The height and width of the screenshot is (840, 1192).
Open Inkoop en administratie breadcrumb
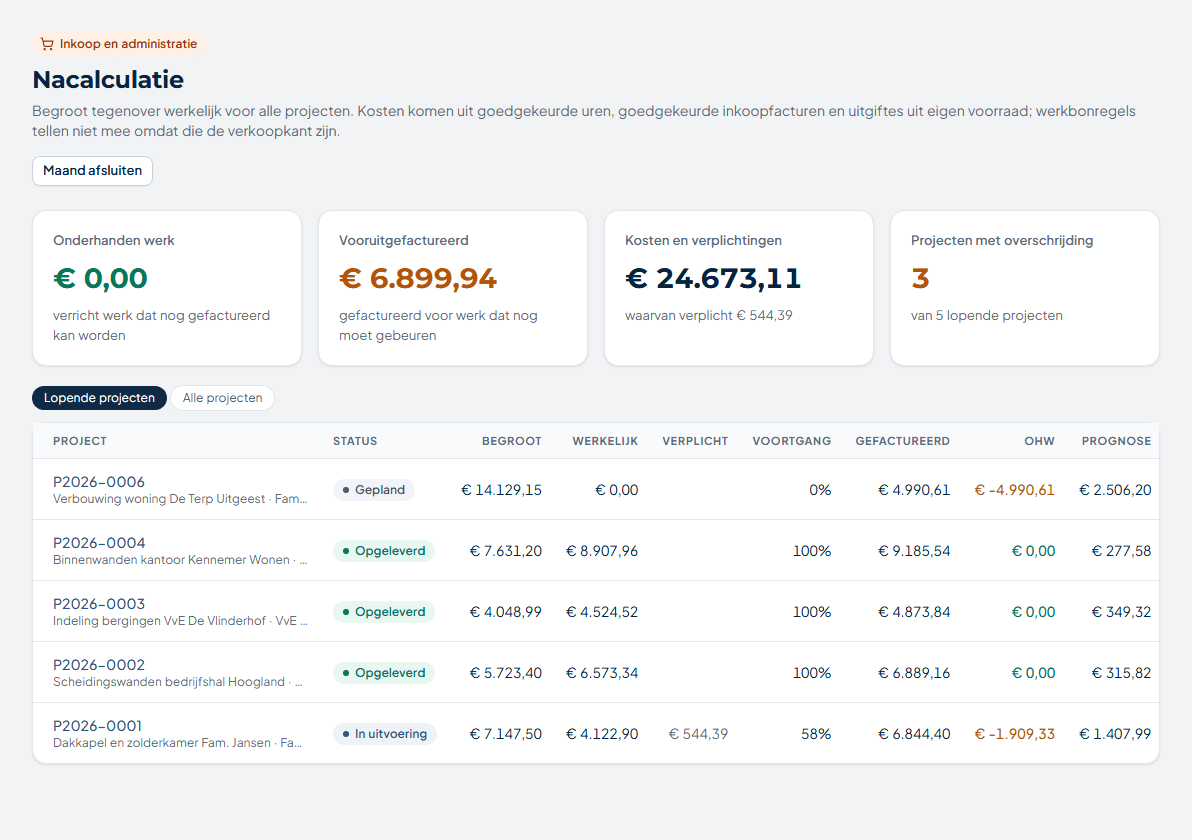pos(119,44)
